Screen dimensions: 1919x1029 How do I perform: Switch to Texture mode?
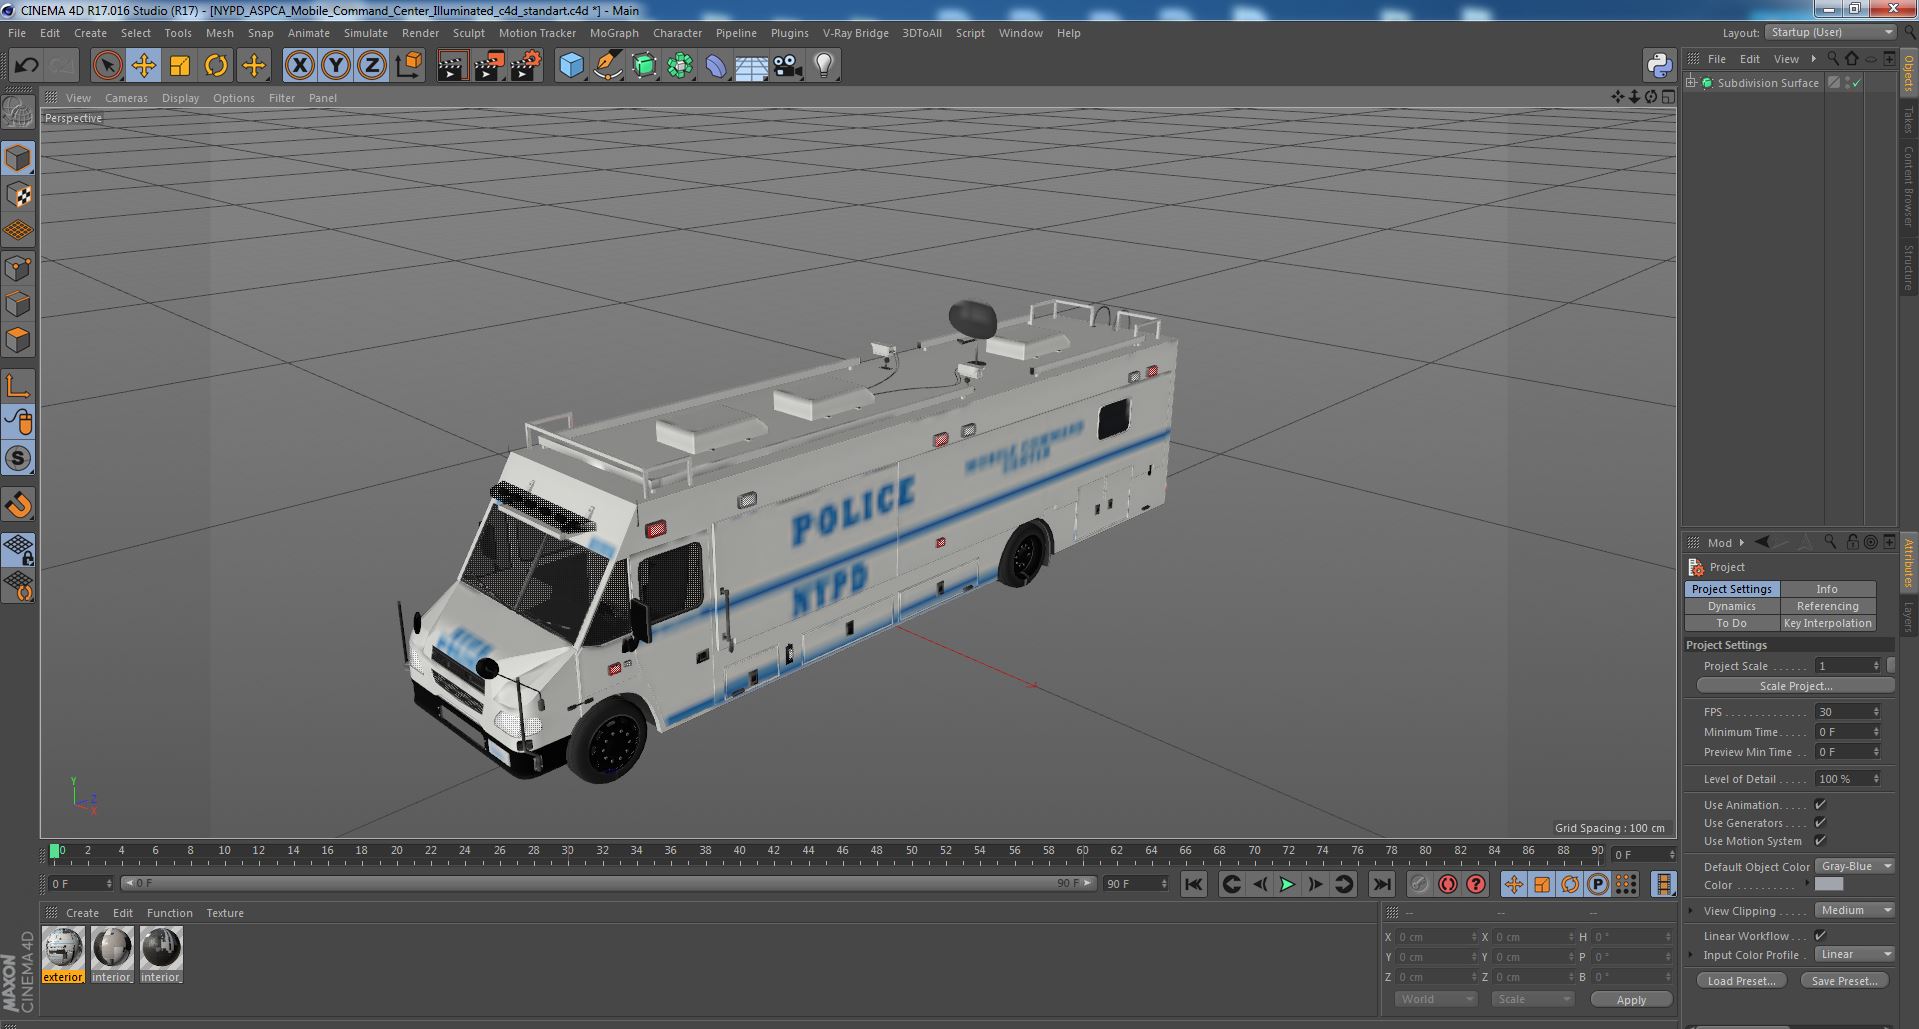(x=18, y=195)
